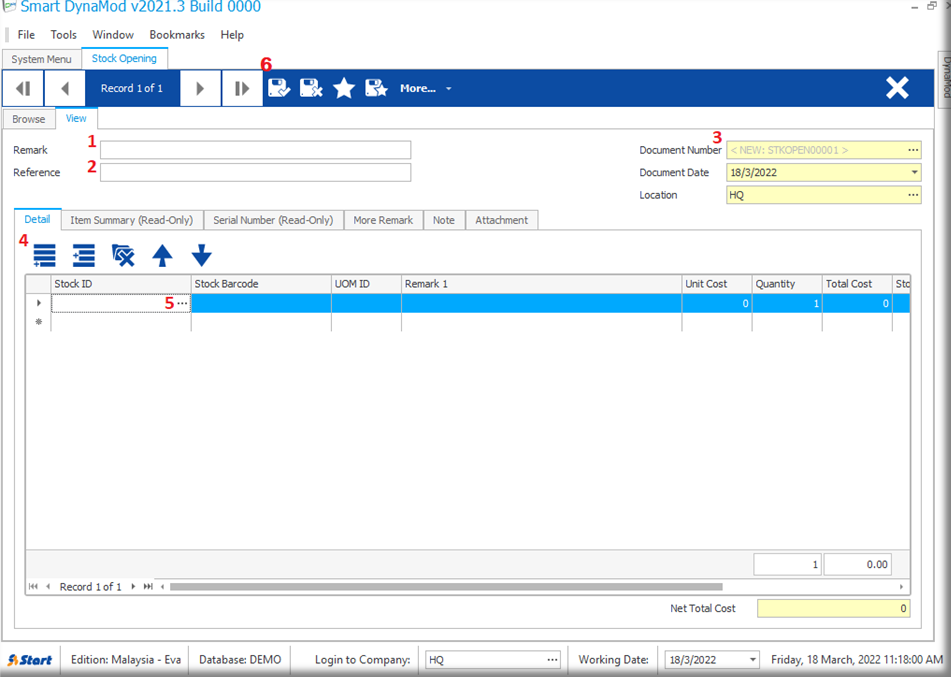
Task: Click the save document icon
Action: [279, 88]
